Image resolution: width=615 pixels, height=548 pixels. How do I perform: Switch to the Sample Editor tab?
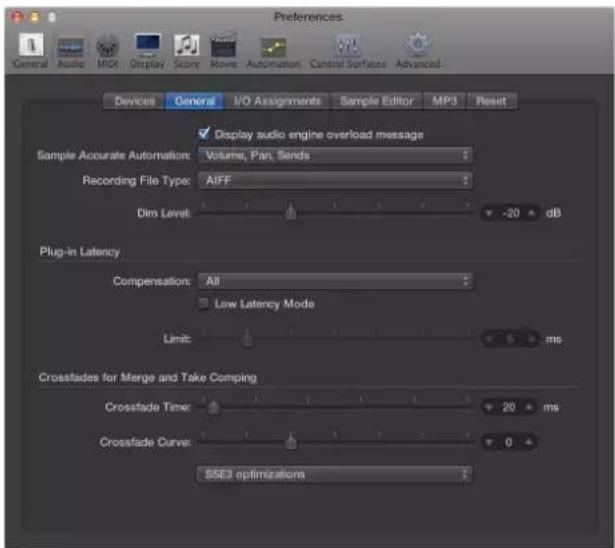pos(377,101)
